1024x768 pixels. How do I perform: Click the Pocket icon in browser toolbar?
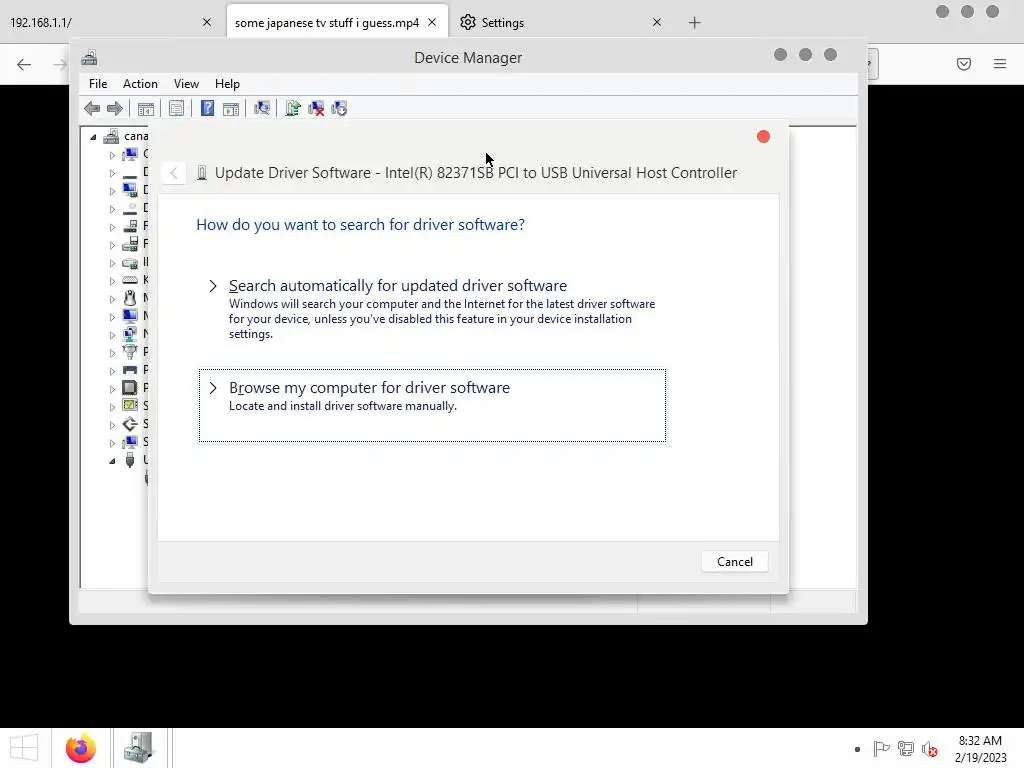[964, 64]
